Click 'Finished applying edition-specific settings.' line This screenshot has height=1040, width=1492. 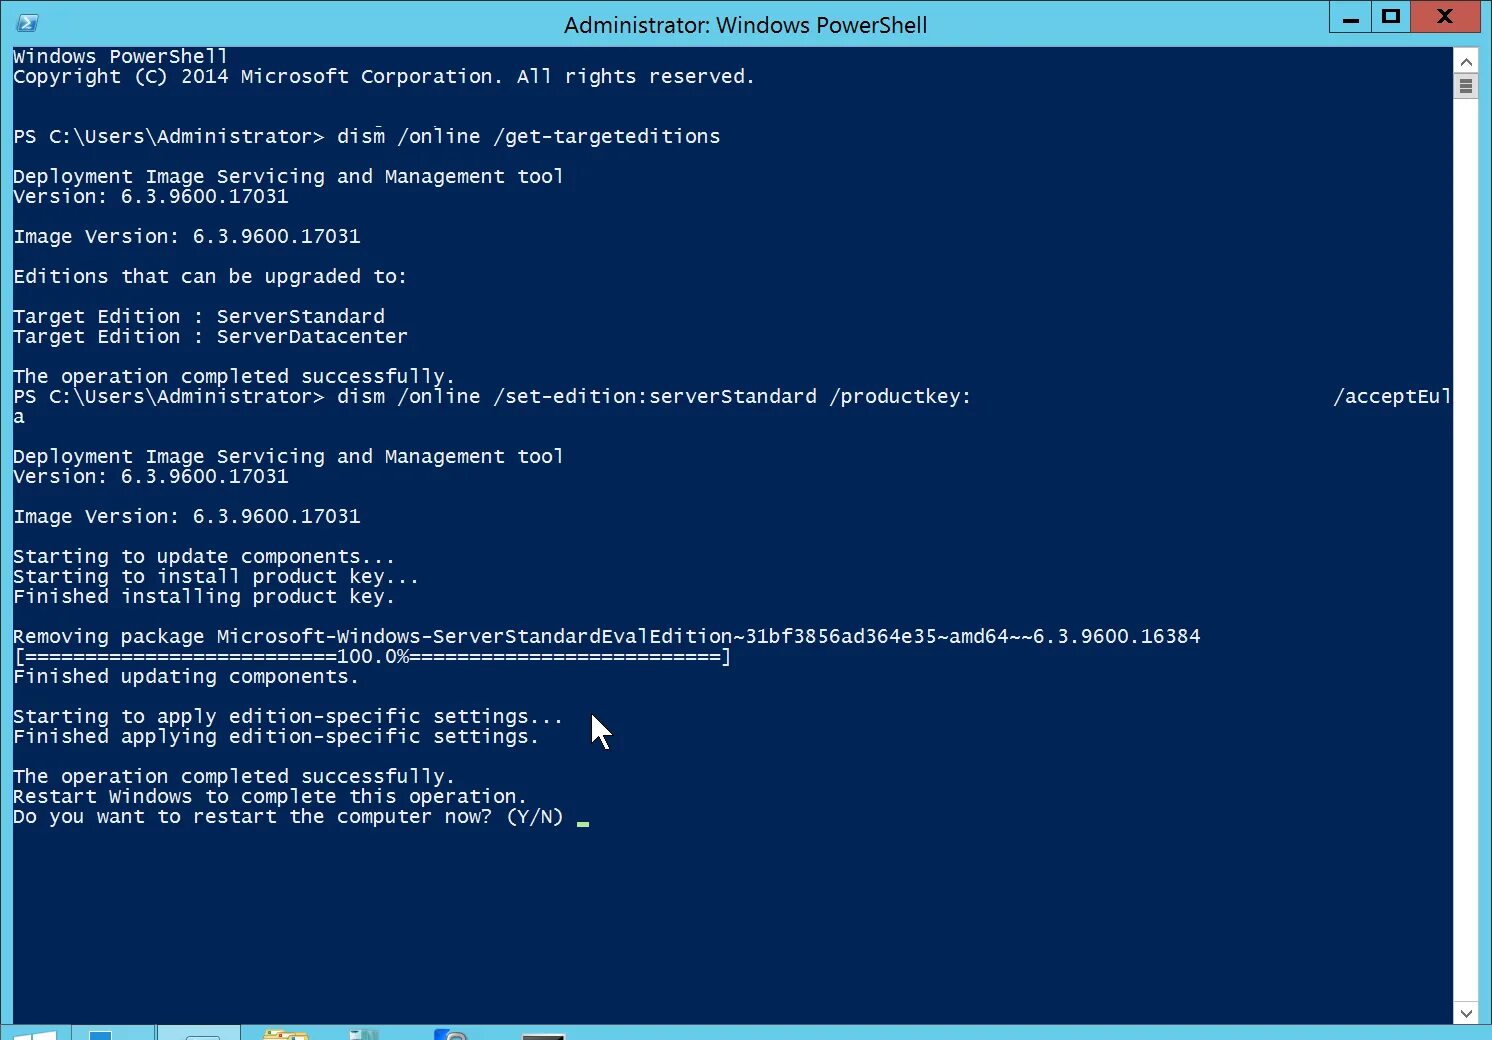[276, 736]
